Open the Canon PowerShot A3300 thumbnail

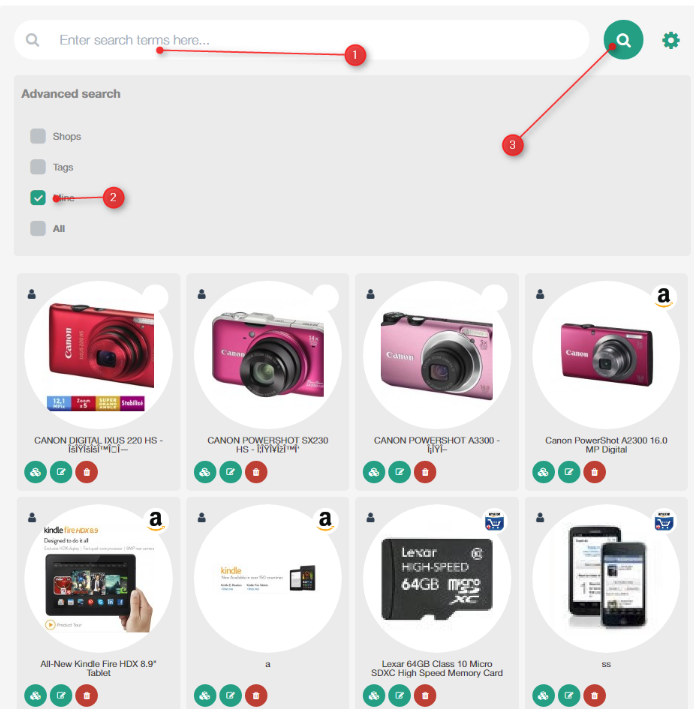437,355
